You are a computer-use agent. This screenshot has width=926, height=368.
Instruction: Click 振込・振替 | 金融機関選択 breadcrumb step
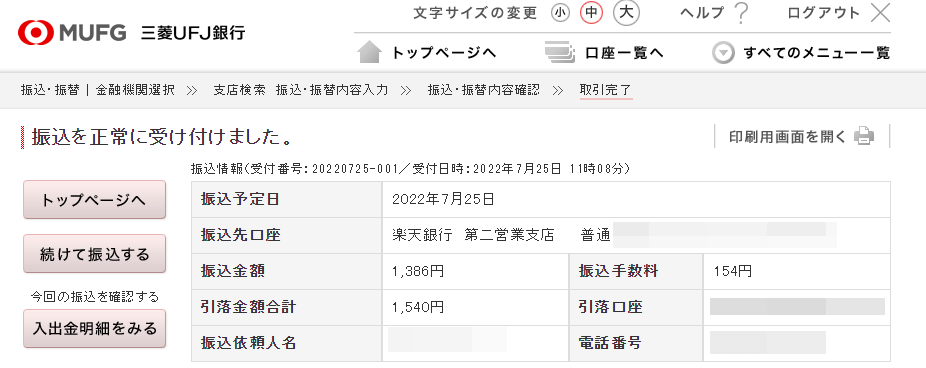tap(97, 90)
